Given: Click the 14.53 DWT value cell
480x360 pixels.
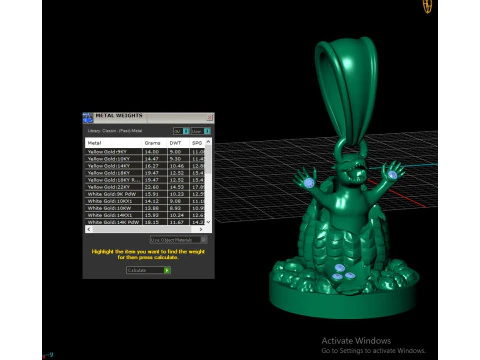Looking at the screenshot, I should 178,187.
